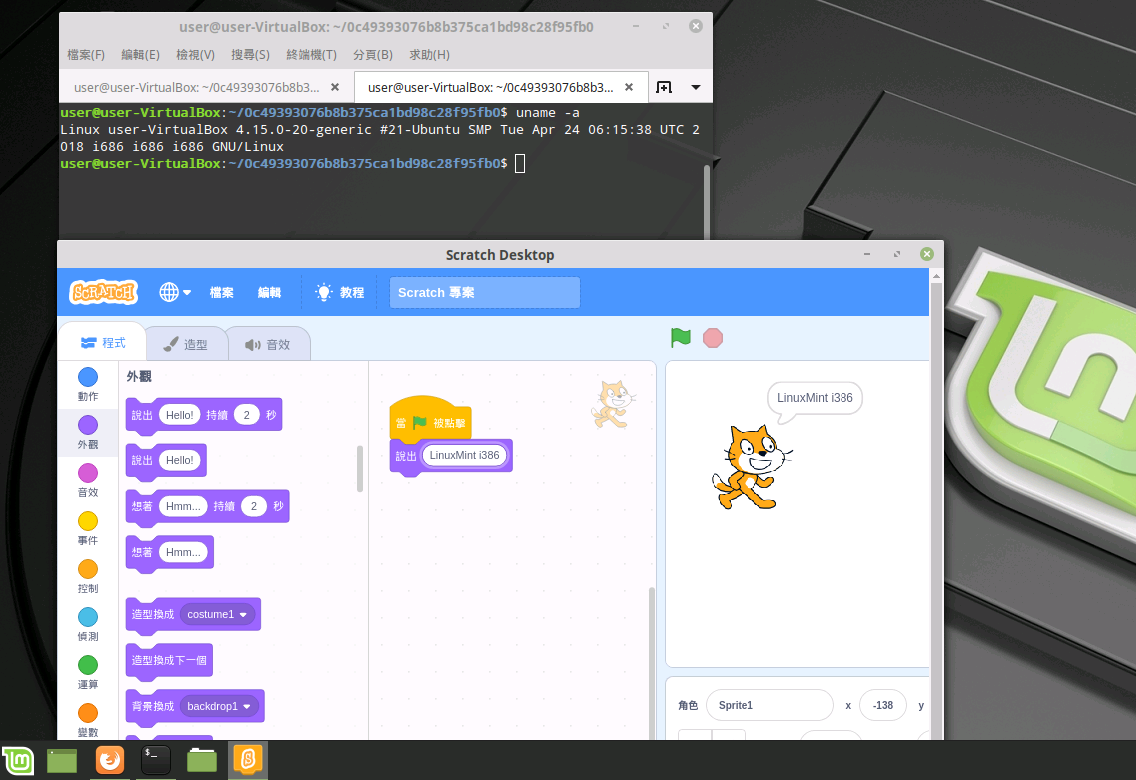1136x780 pixels.
Task: Select the 運算 operators category circle
Action: click(x=88, y=665)
